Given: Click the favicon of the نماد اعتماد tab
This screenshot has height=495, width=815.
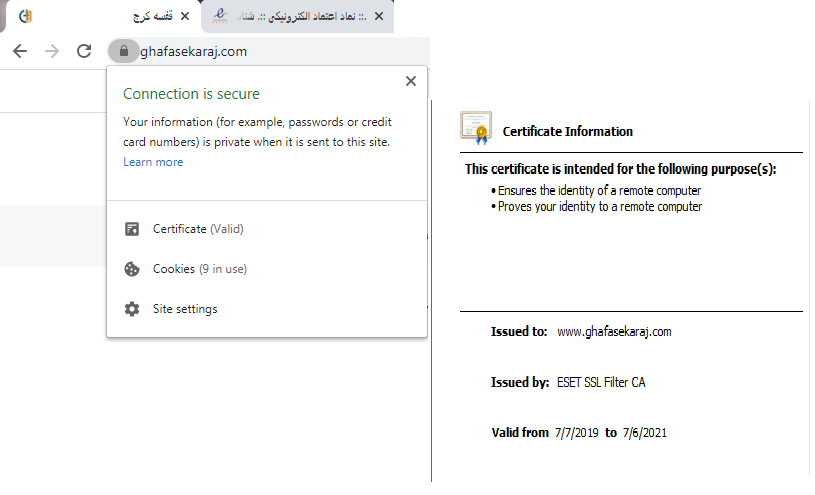Looking at the screenshot, I should coord(222,17).
